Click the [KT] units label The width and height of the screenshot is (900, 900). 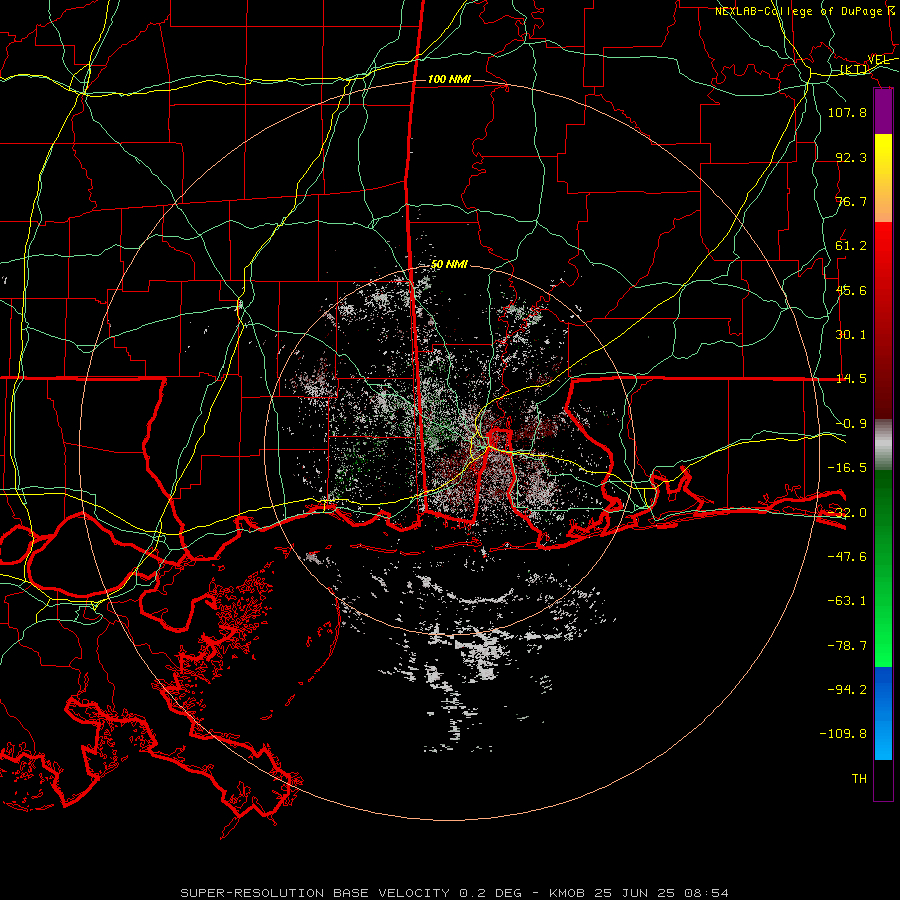[854, 70]
